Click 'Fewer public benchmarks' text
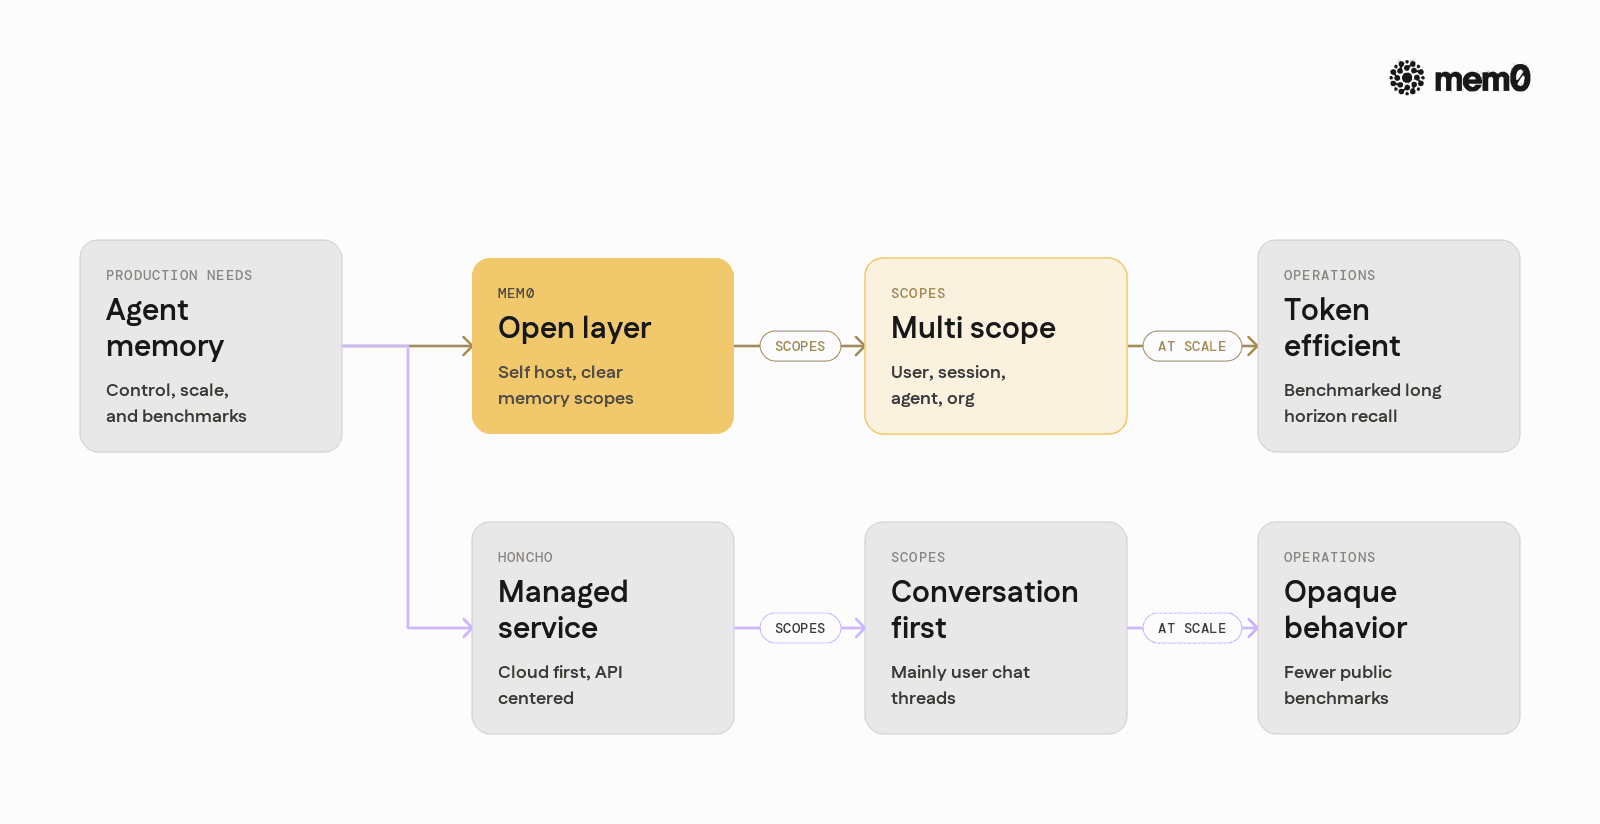This screenshot has height=824, width=1600. point(1338,685)
